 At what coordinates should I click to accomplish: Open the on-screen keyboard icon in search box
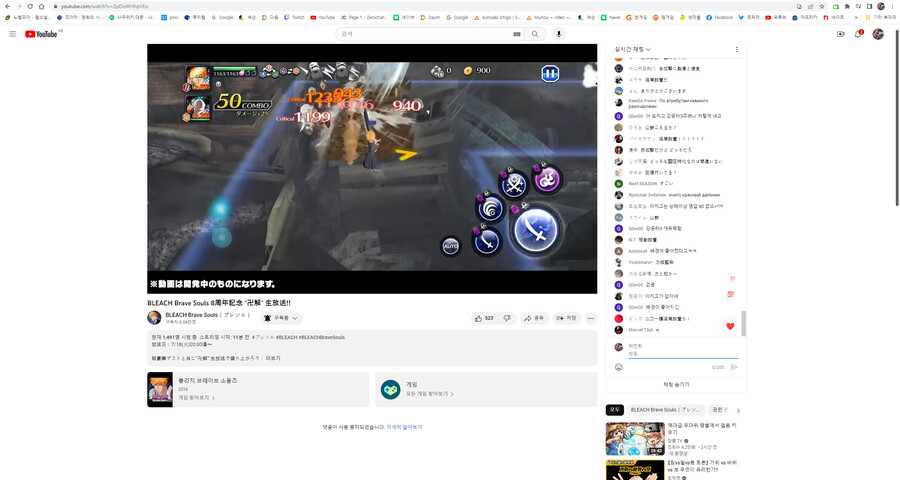pyautogui.click(x=517, y=34)
